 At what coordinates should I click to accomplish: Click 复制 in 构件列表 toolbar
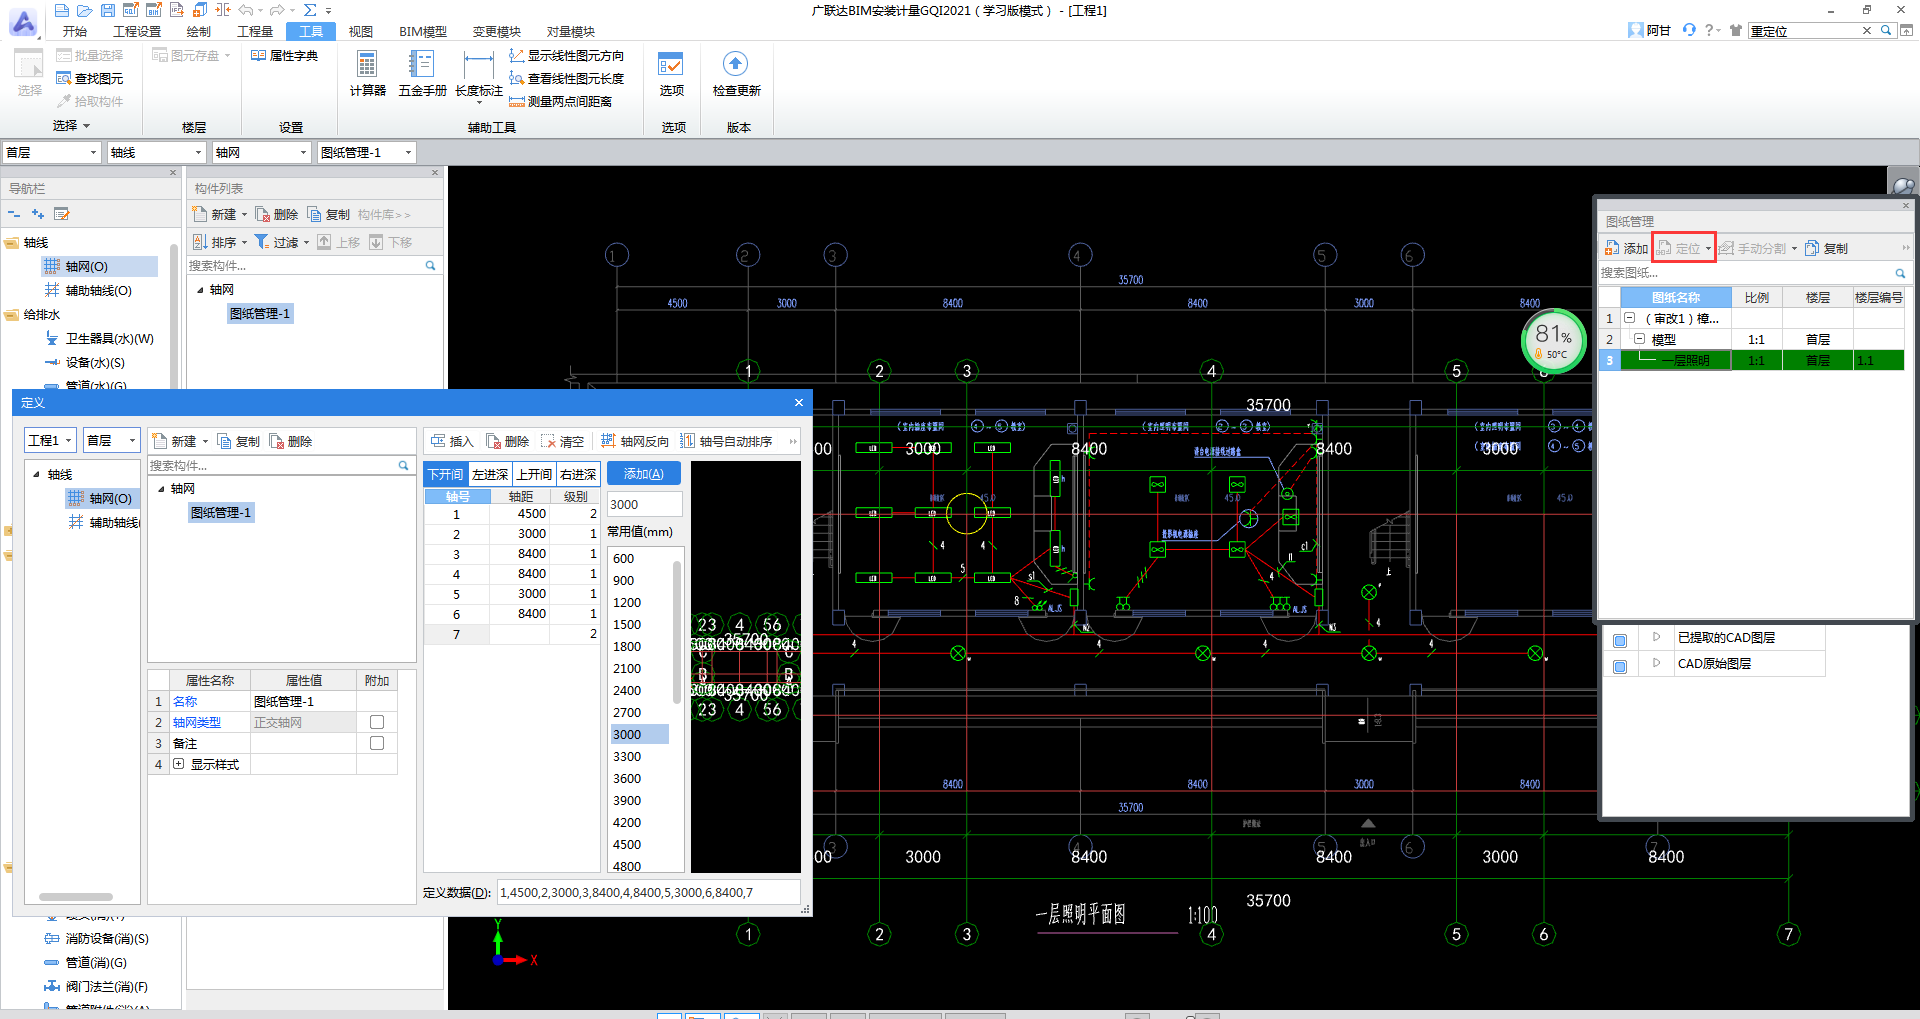click(x=329, y=215)
